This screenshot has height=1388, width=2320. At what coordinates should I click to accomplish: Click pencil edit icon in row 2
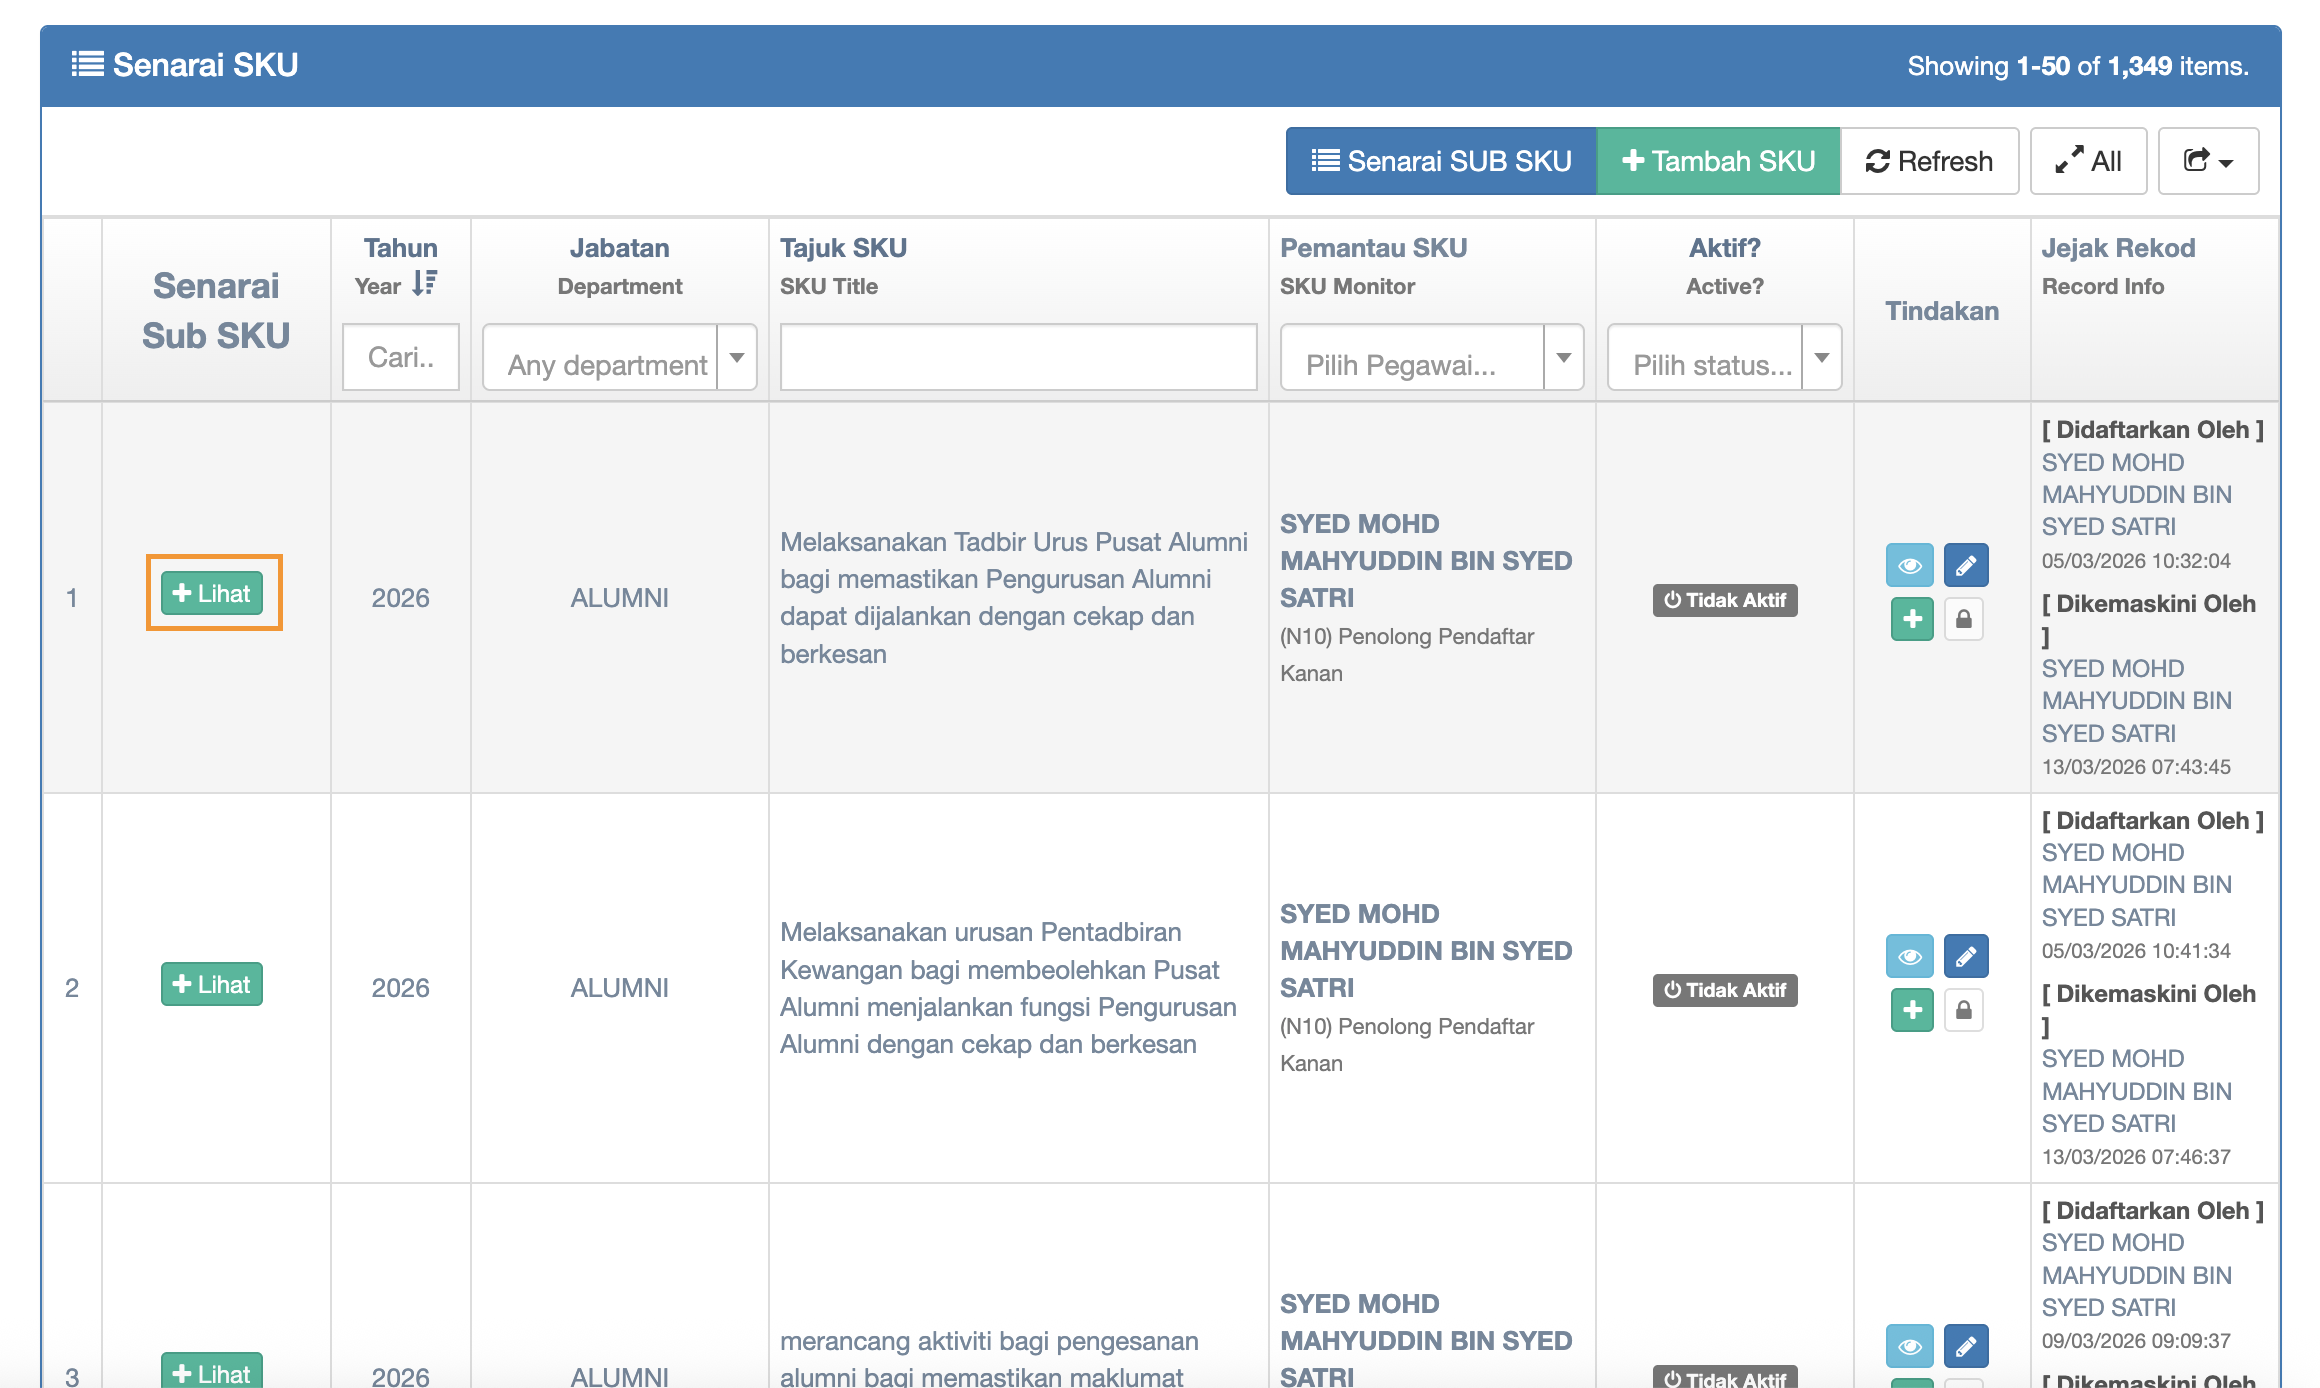pos(1965,956)
